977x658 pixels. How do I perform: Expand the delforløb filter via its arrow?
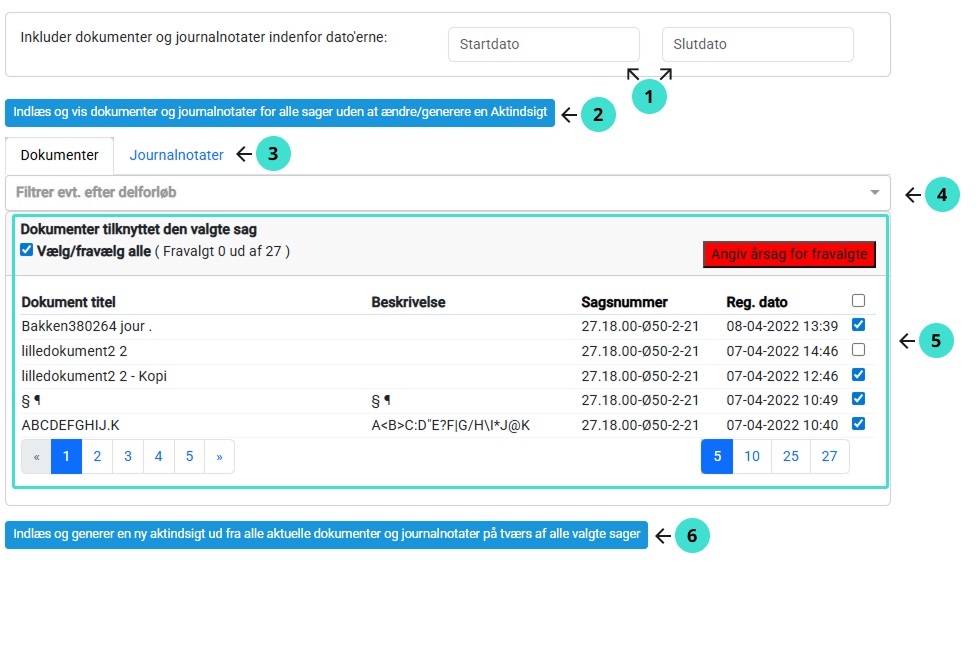point(875,192)
